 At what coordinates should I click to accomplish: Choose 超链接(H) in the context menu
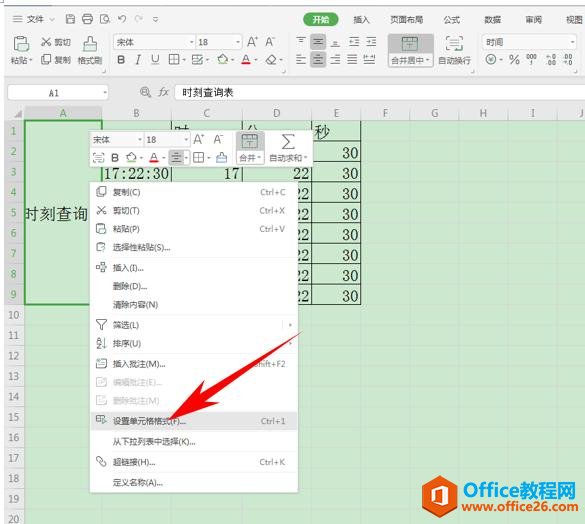[194, 462]
